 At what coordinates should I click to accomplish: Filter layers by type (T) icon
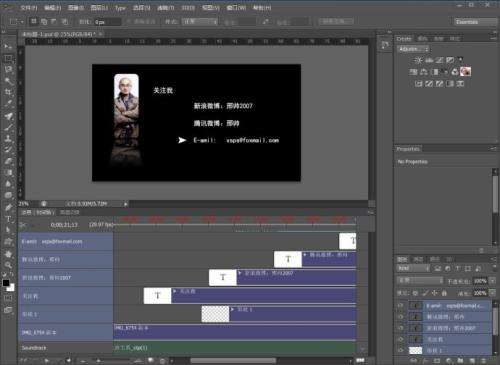[x=458, y=268]
